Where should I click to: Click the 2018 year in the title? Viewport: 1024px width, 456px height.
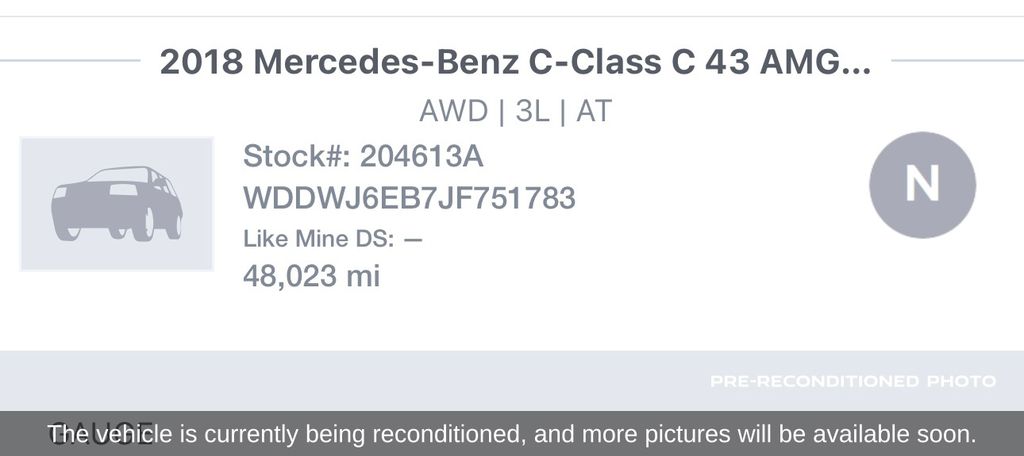click(x=201, y=62)
